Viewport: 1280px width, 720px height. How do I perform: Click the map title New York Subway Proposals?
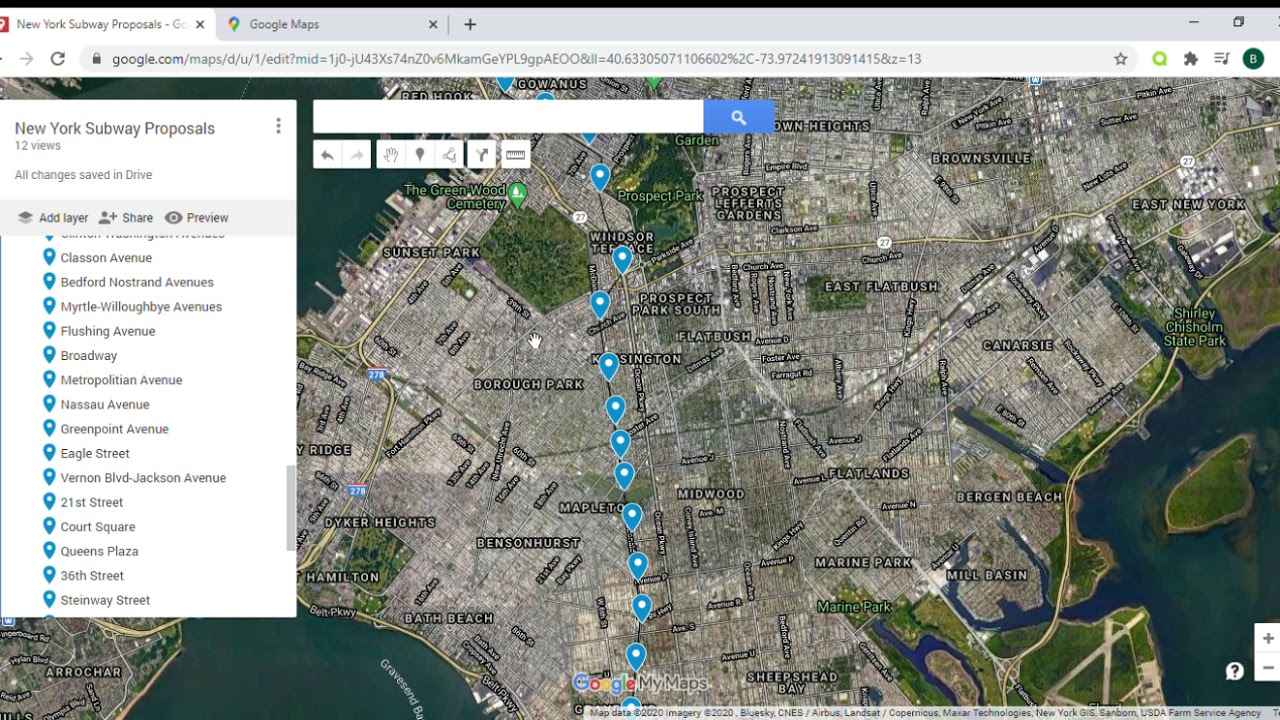pyautogui.click(x=115, y=128)
